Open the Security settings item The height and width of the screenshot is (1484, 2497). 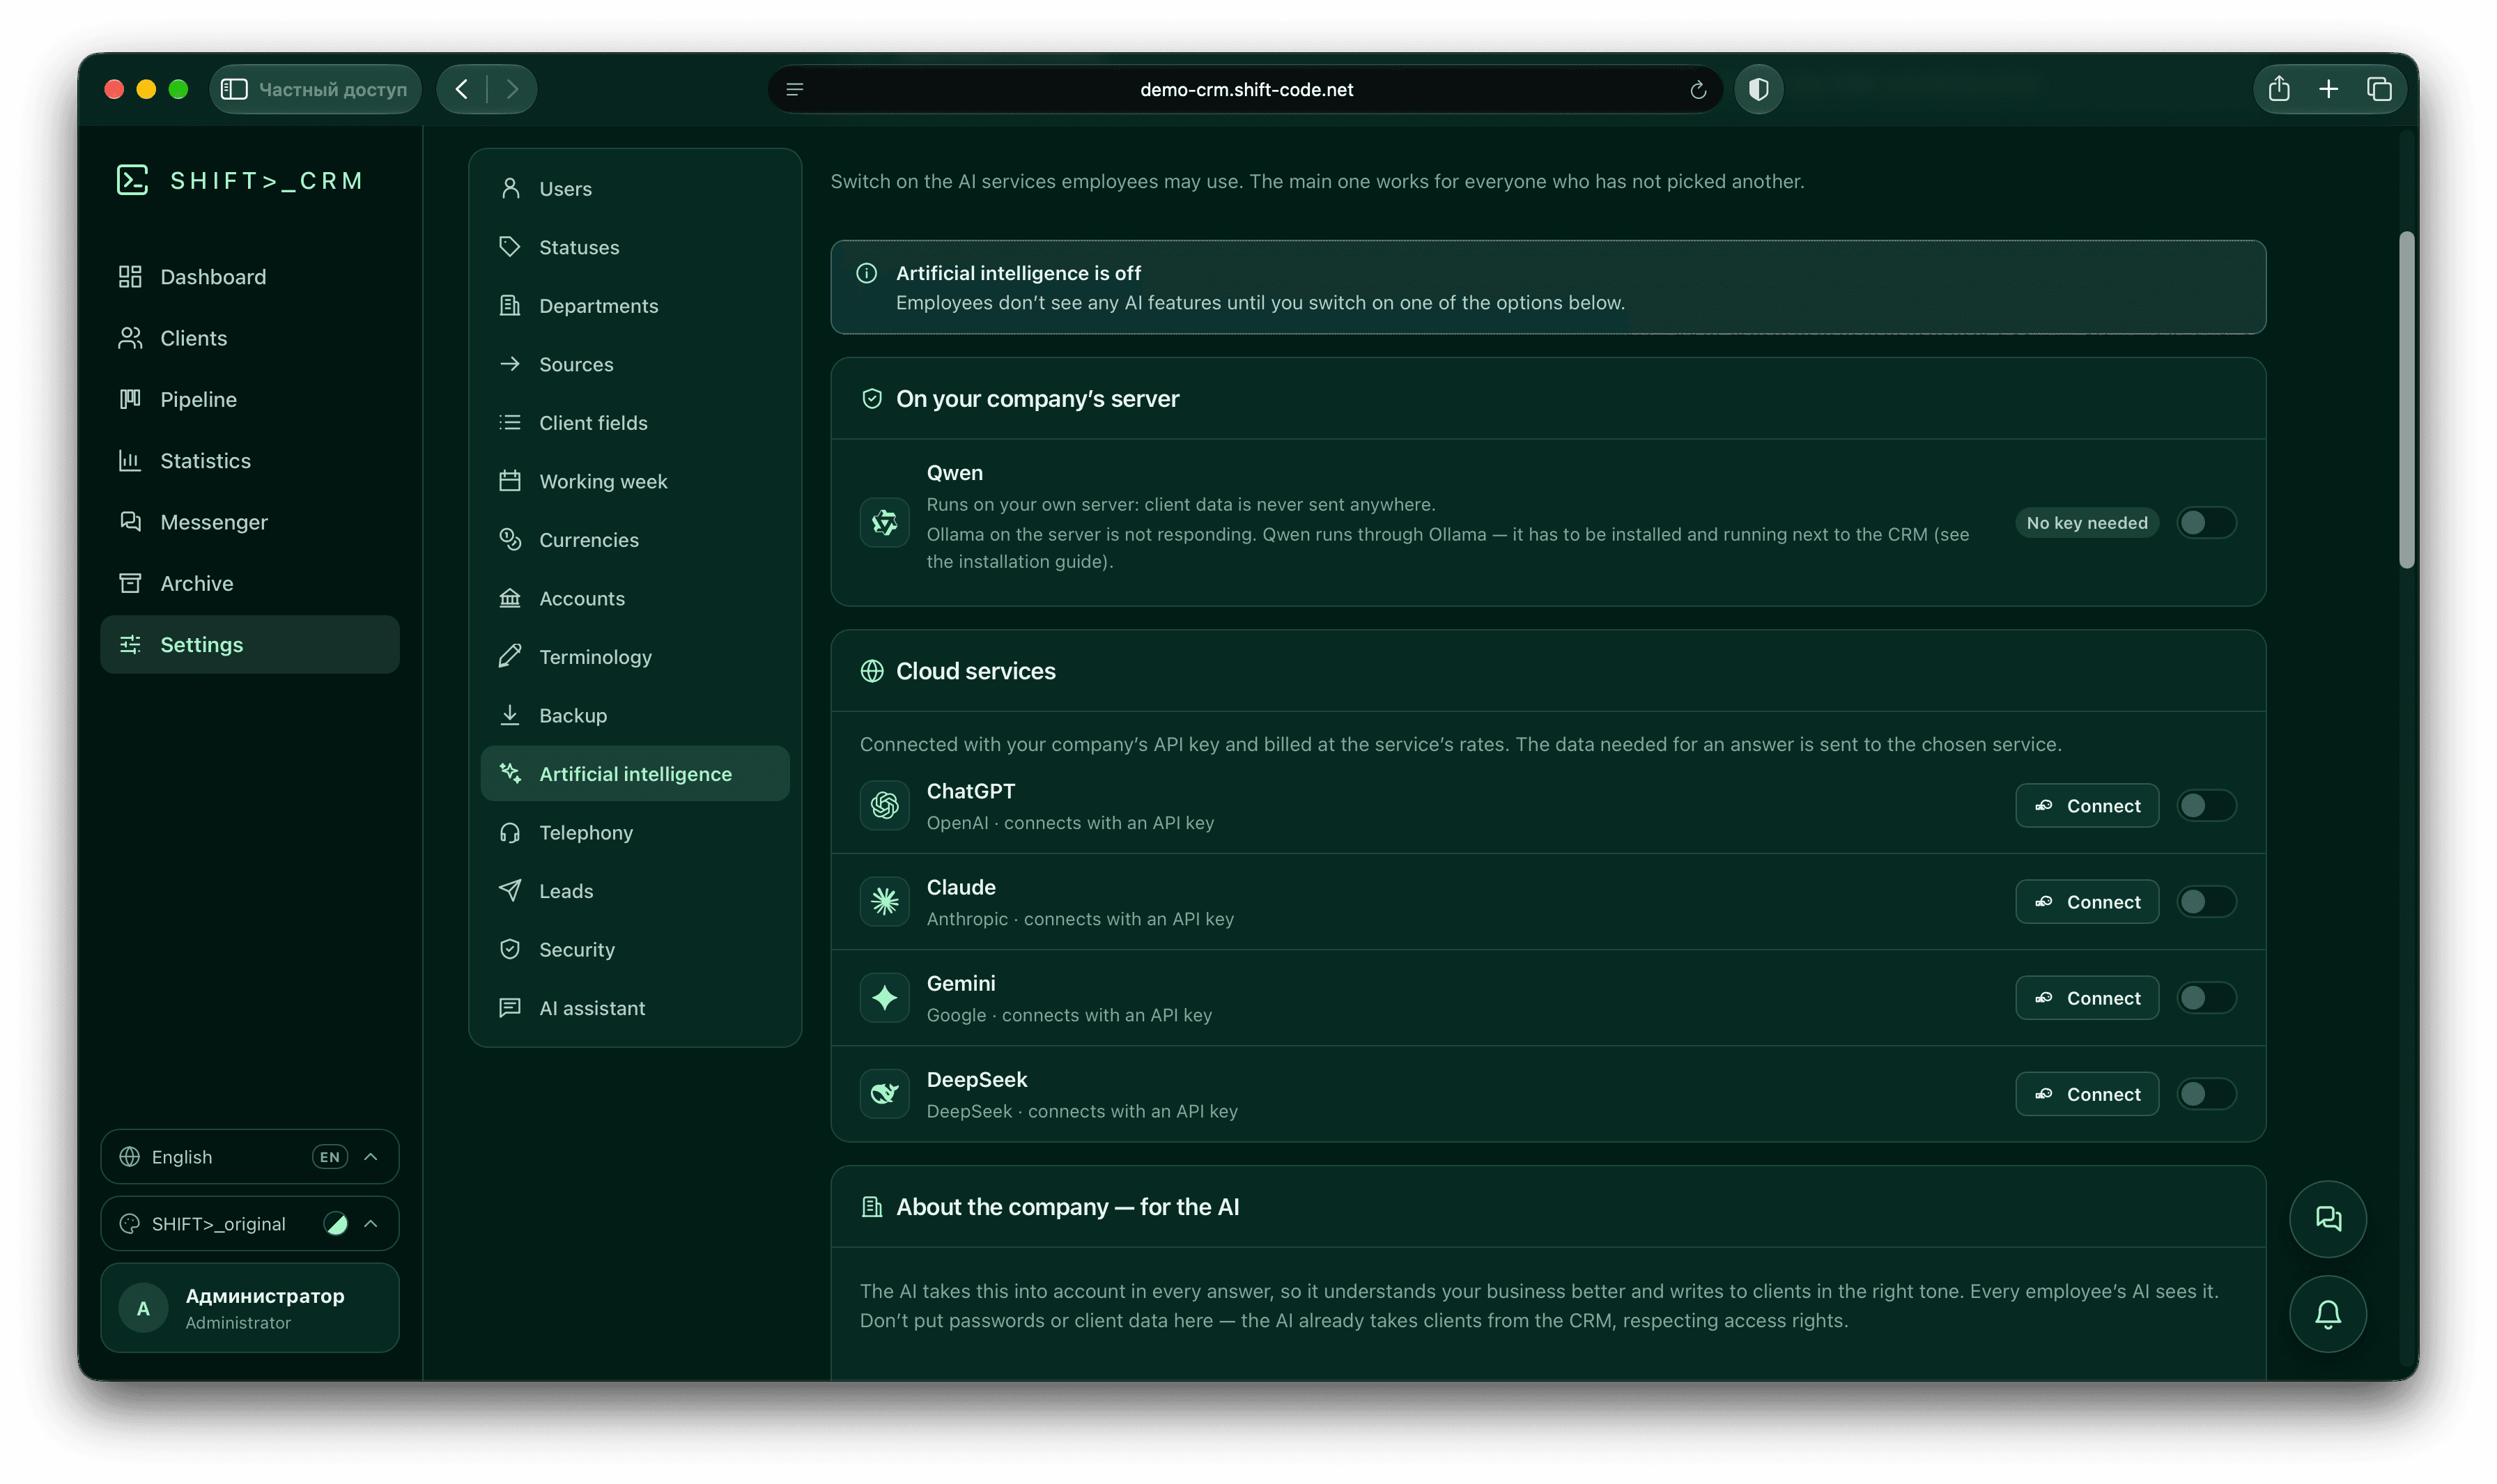point(634,949)
